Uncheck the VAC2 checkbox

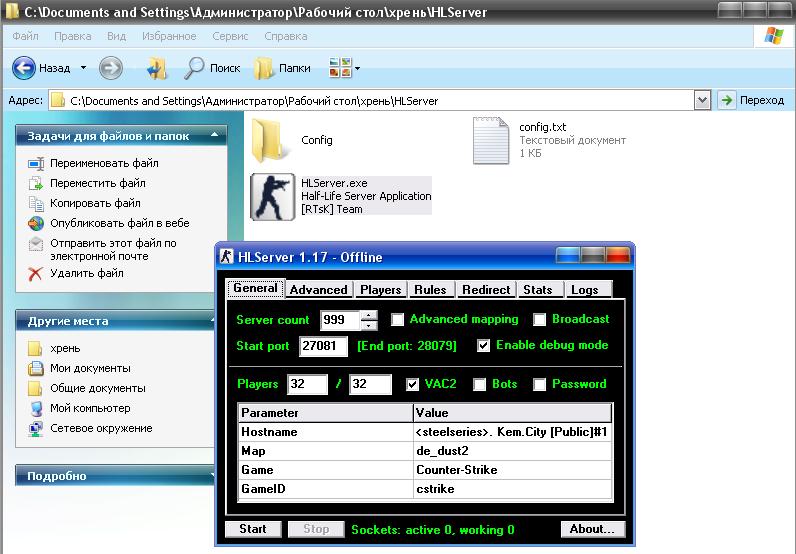click(412, 384)
